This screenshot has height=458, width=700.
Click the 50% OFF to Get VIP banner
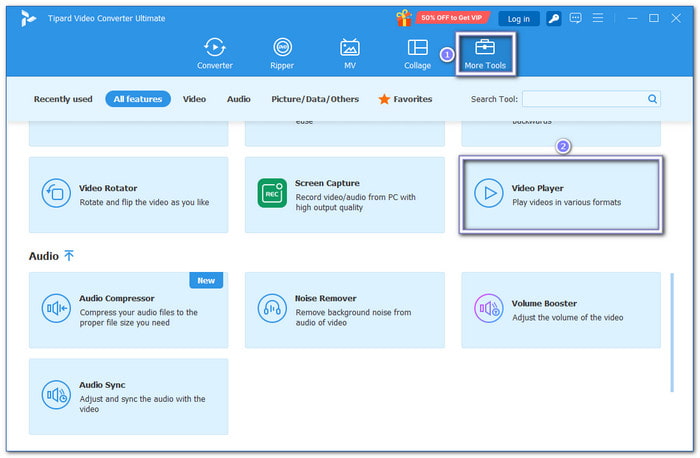452,18
